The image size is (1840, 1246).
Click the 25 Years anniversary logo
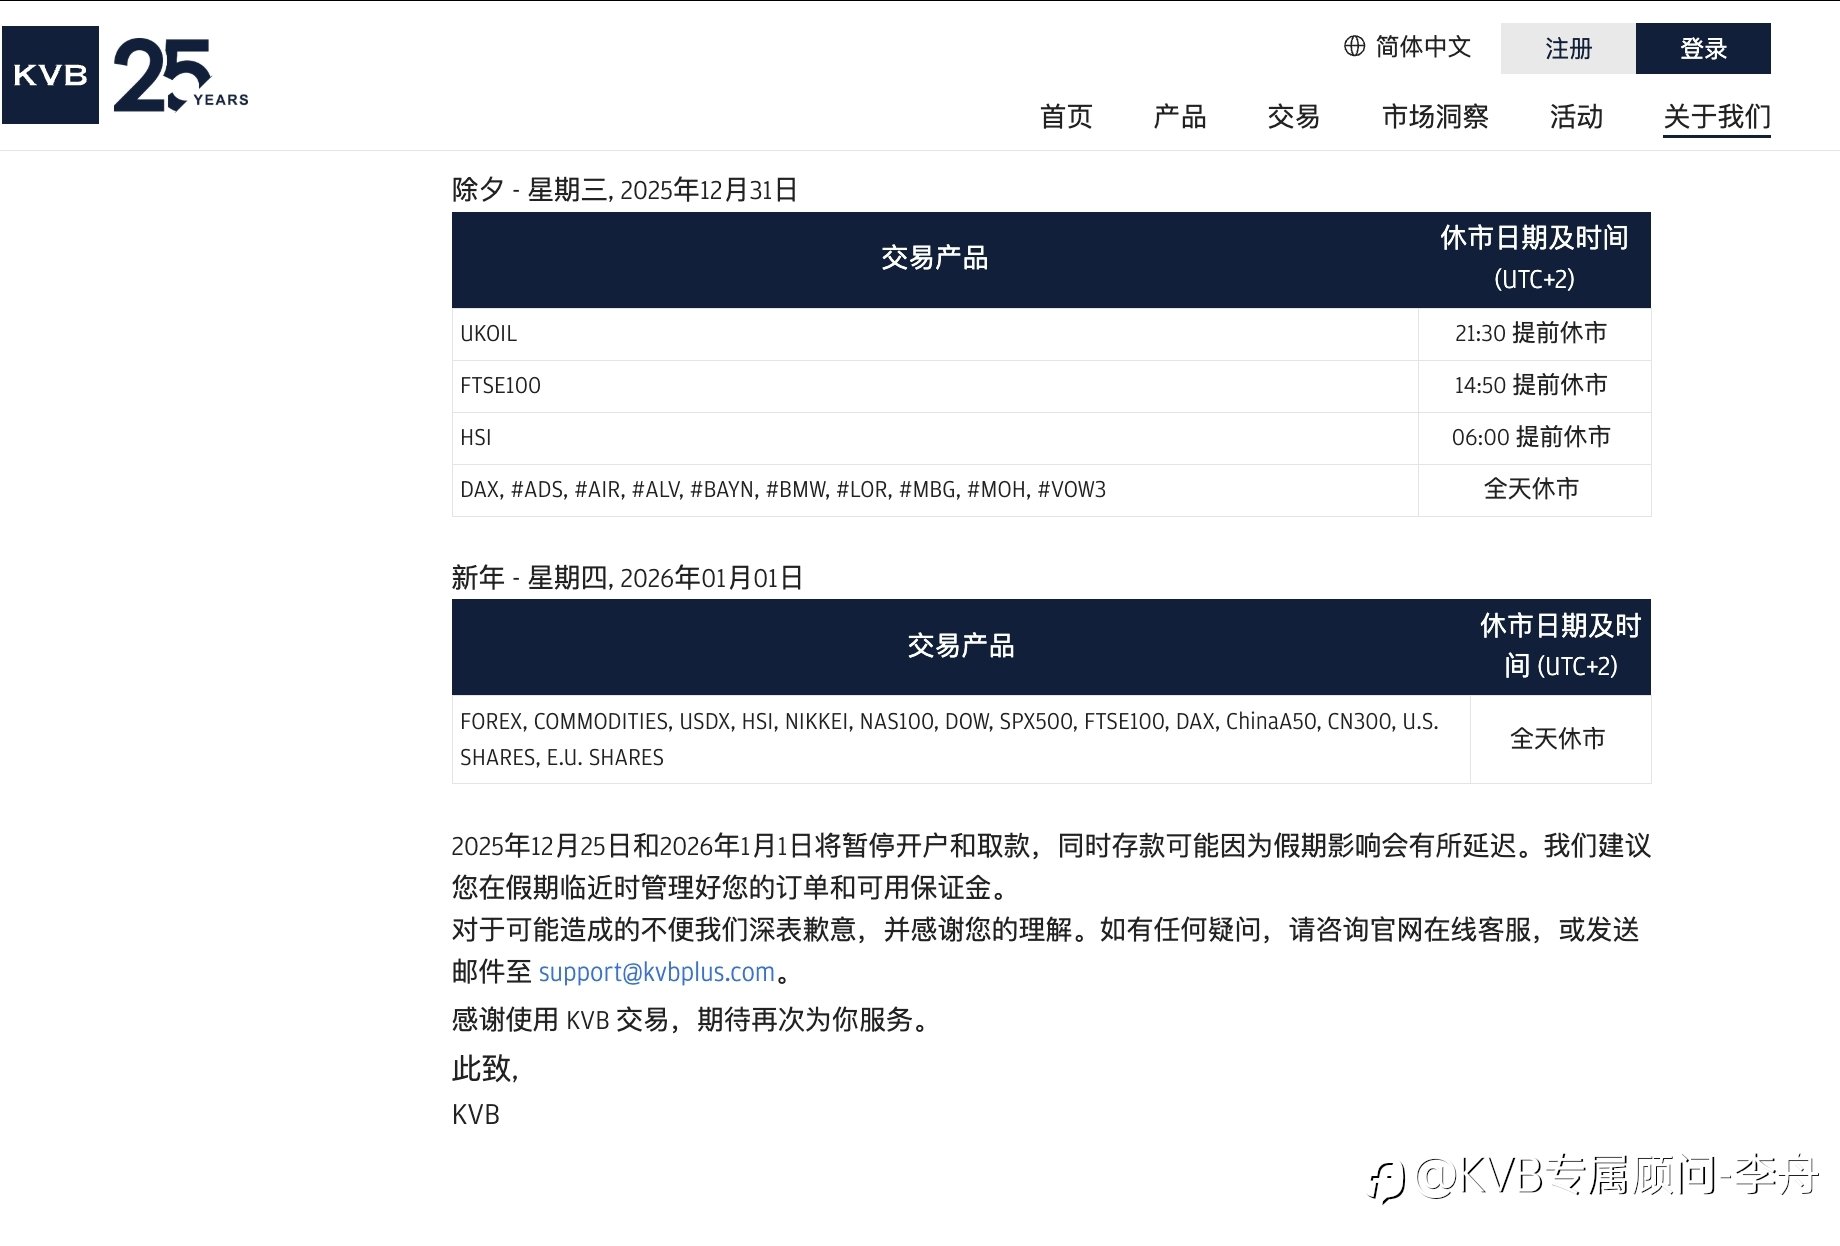pos(181,75)
